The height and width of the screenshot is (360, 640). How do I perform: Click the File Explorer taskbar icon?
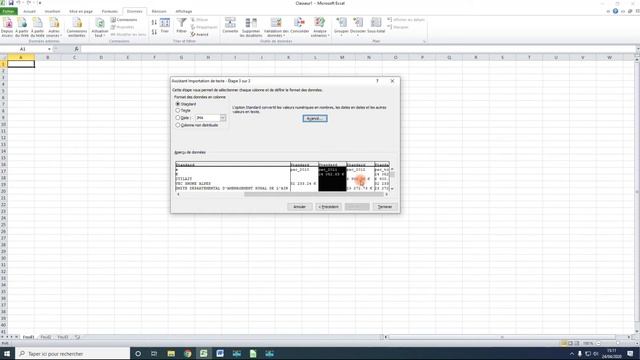click(x=171, y=353)
